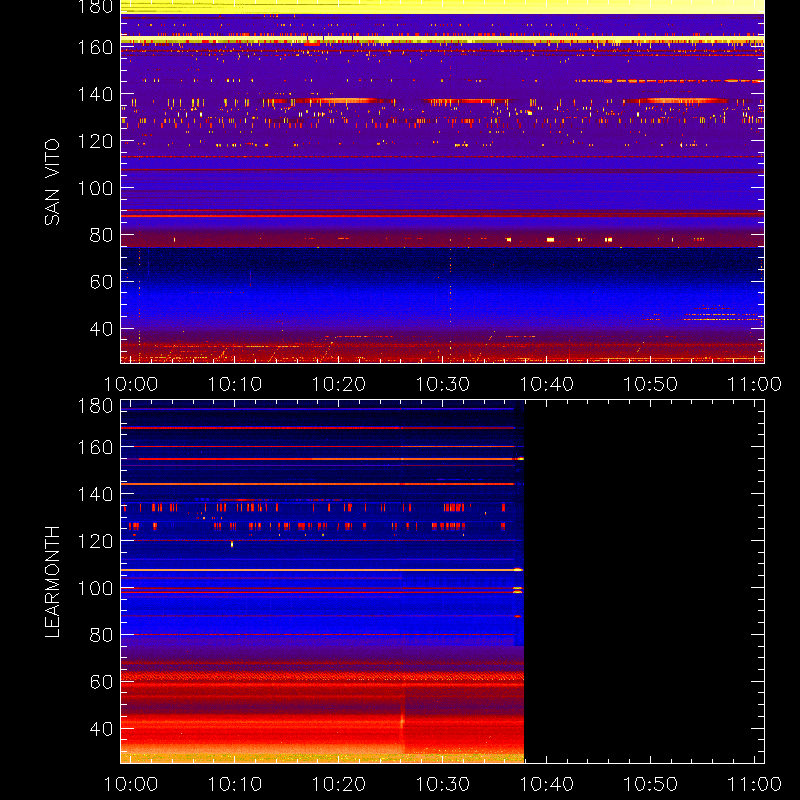This screenshot has height=800, width=800.
Task: Click the SAN VITO vertical axis title
Action: point(52,182)
